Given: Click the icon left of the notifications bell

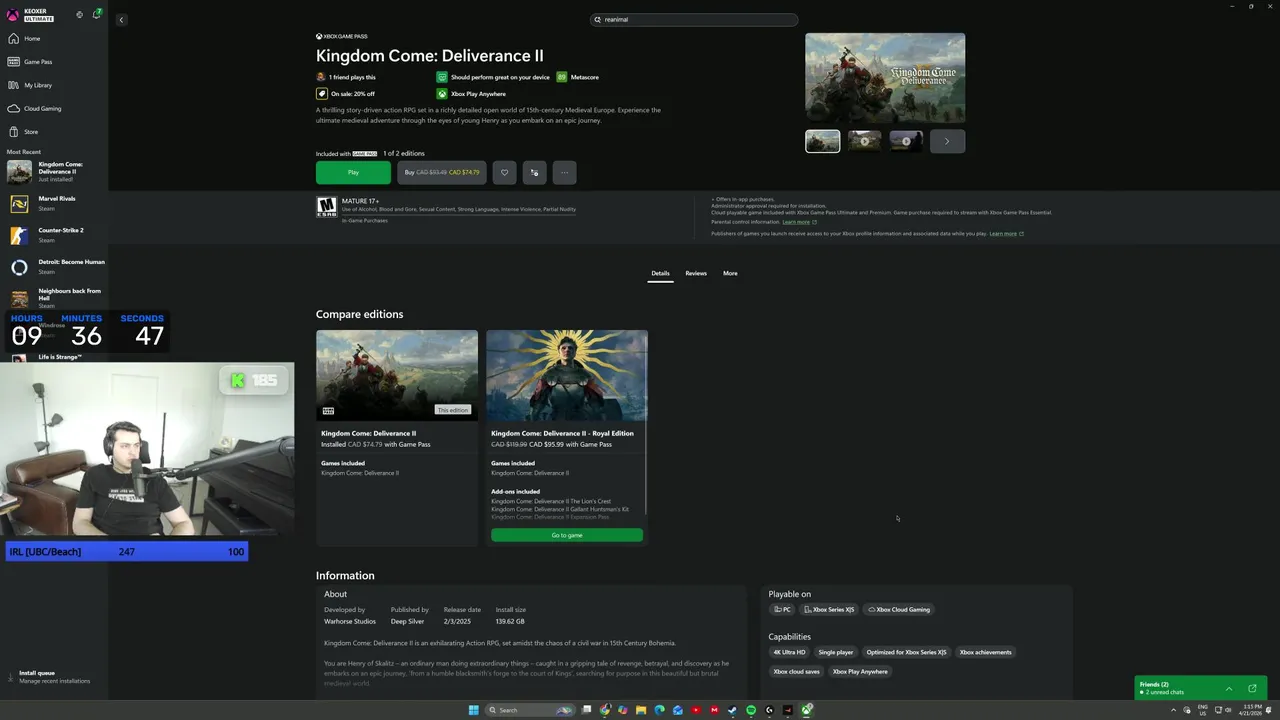Looking at the screenshot, I should point(80,15).
